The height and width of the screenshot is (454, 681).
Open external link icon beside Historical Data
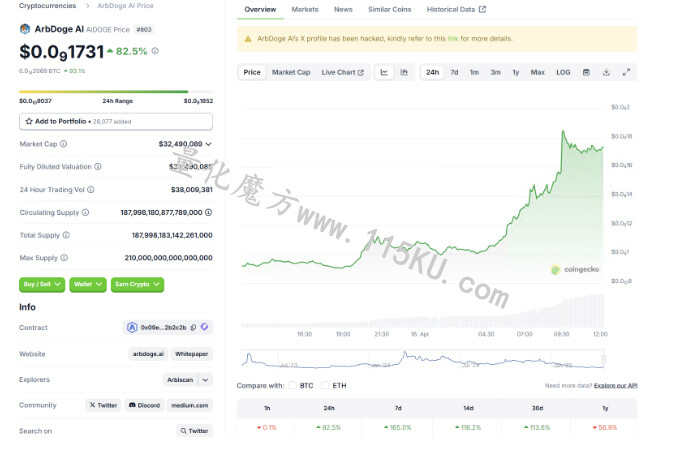[482, 9]
